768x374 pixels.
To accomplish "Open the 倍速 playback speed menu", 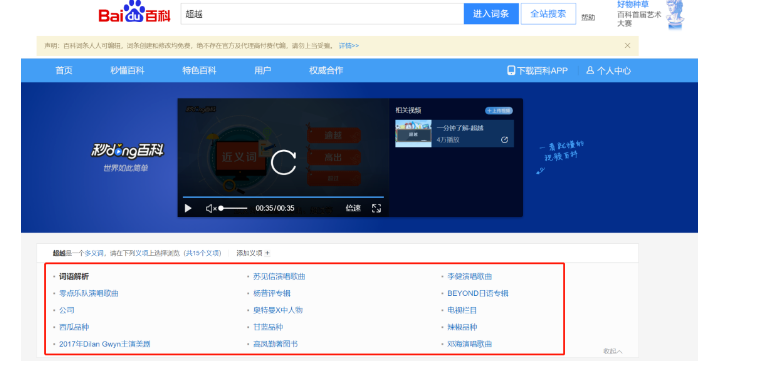I will coord(353,208).
